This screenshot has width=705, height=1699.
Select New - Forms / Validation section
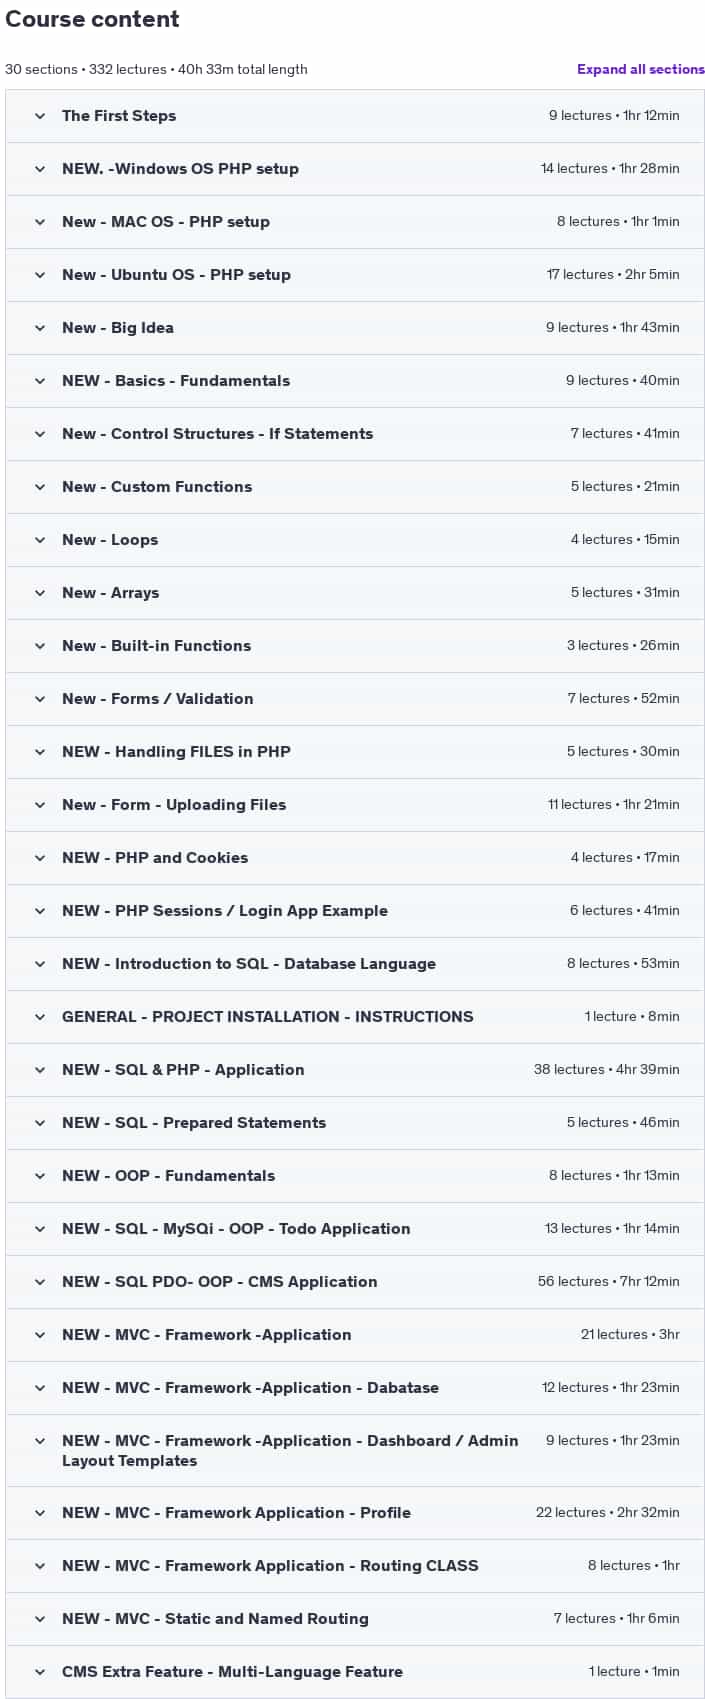pos(355,699)
